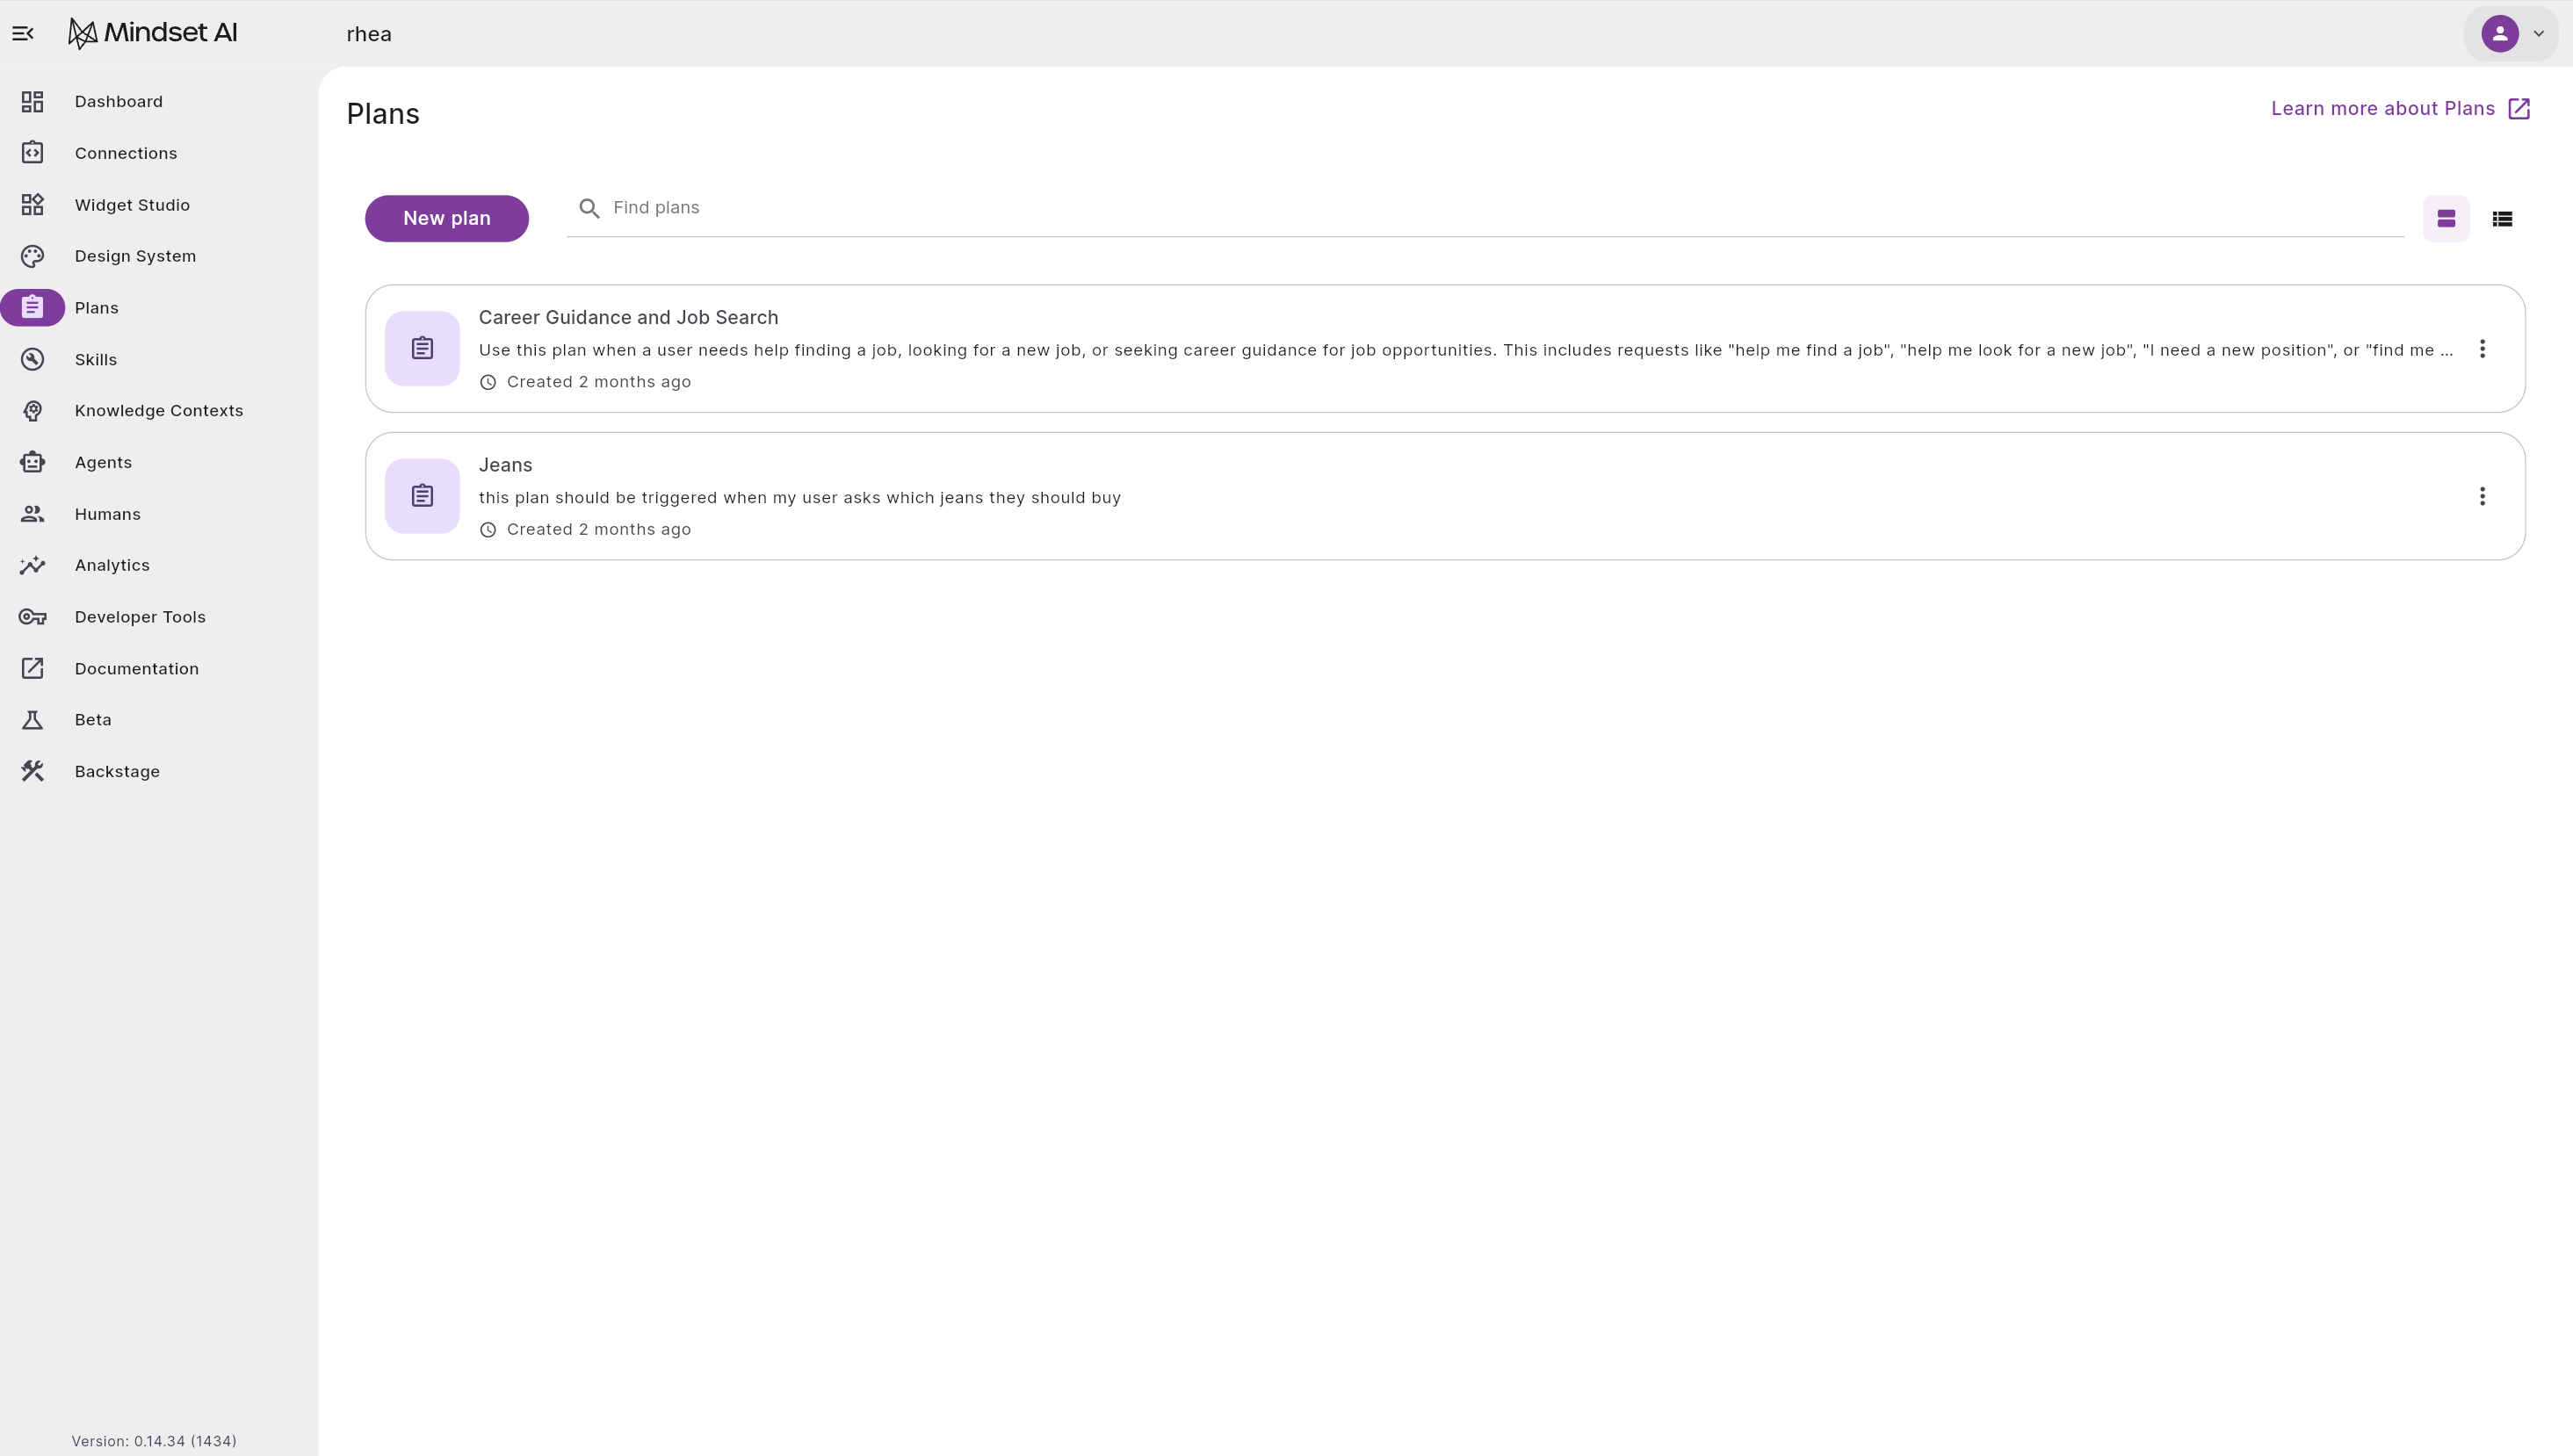Select the Plans clipboard icon
This screenshot has width=2573, height=1456.
(x=33, y=308)
